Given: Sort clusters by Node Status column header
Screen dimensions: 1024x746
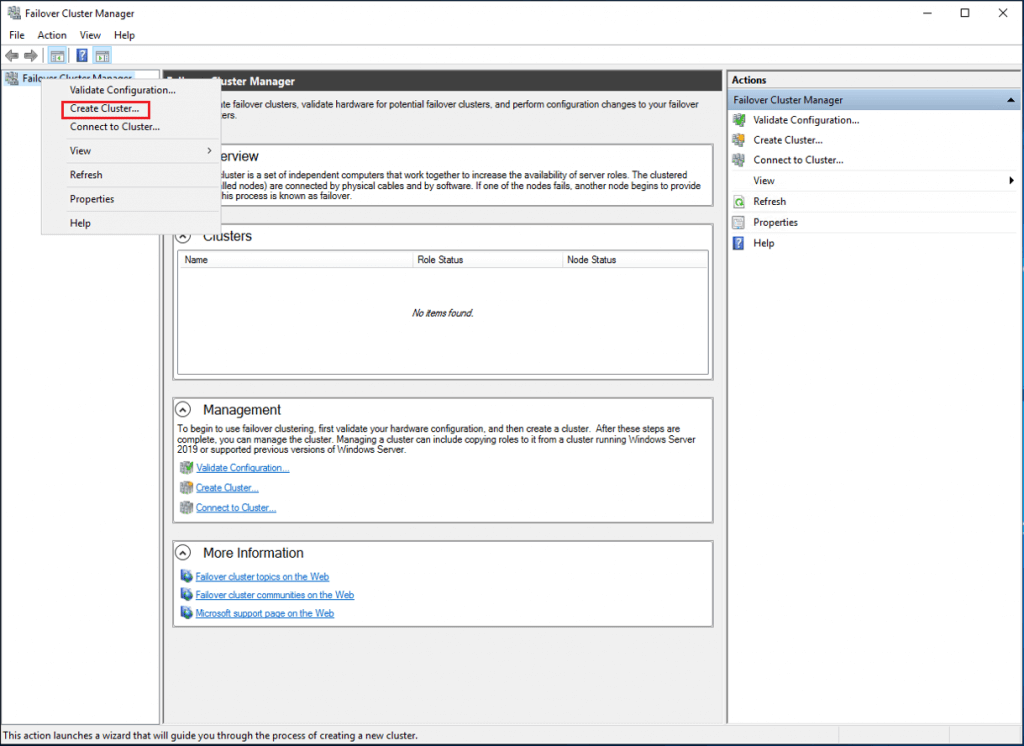Looking at the screenshot, I should click(x=635, y=260).
